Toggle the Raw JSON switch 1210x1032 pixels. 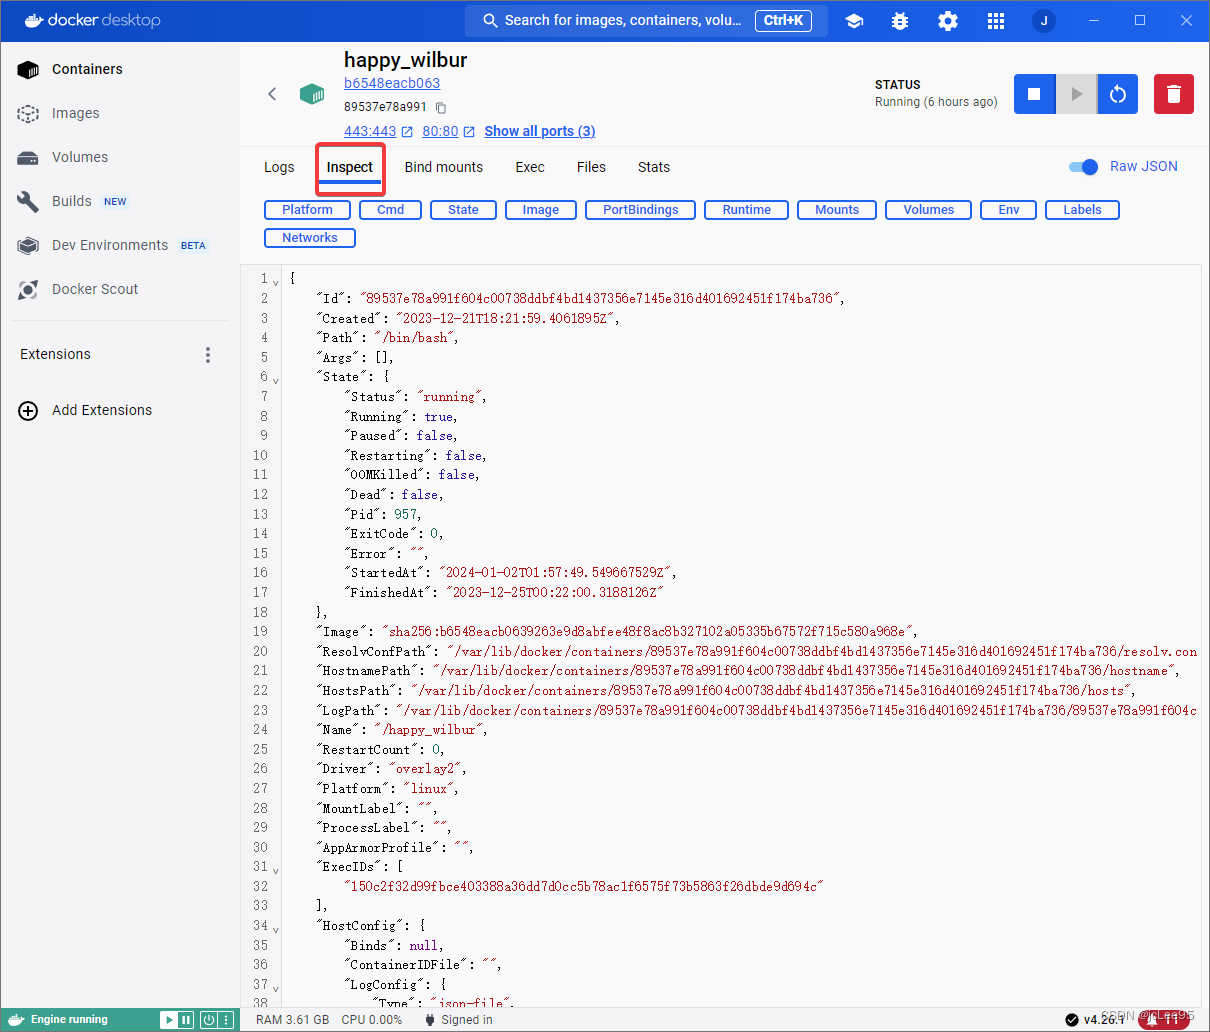[1083, 167]
